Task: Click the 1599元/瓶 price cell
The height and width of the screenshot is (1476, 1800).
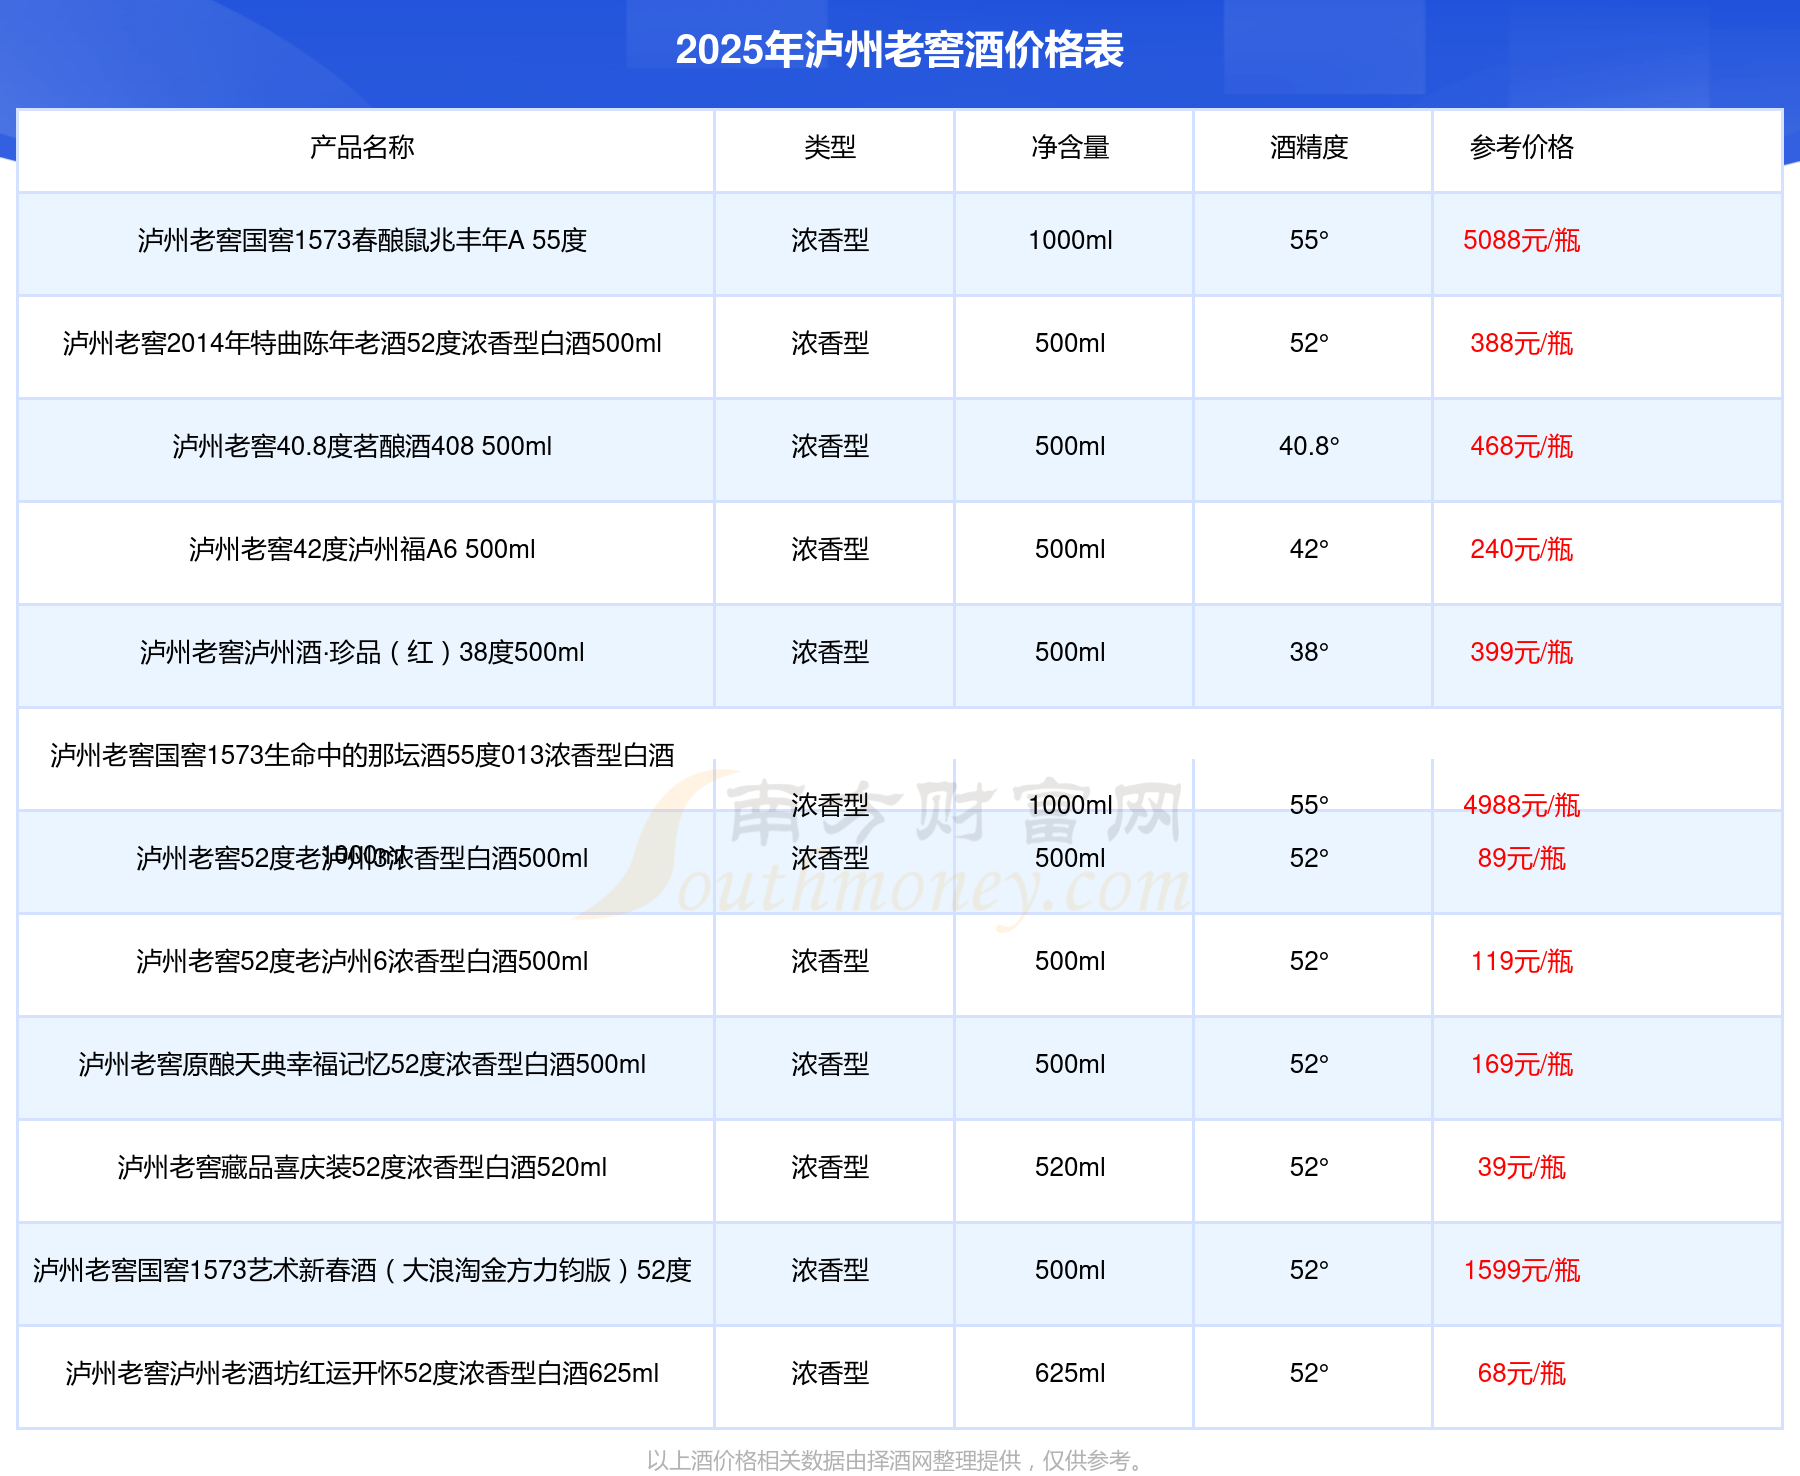Action: coord(1521,1271)
